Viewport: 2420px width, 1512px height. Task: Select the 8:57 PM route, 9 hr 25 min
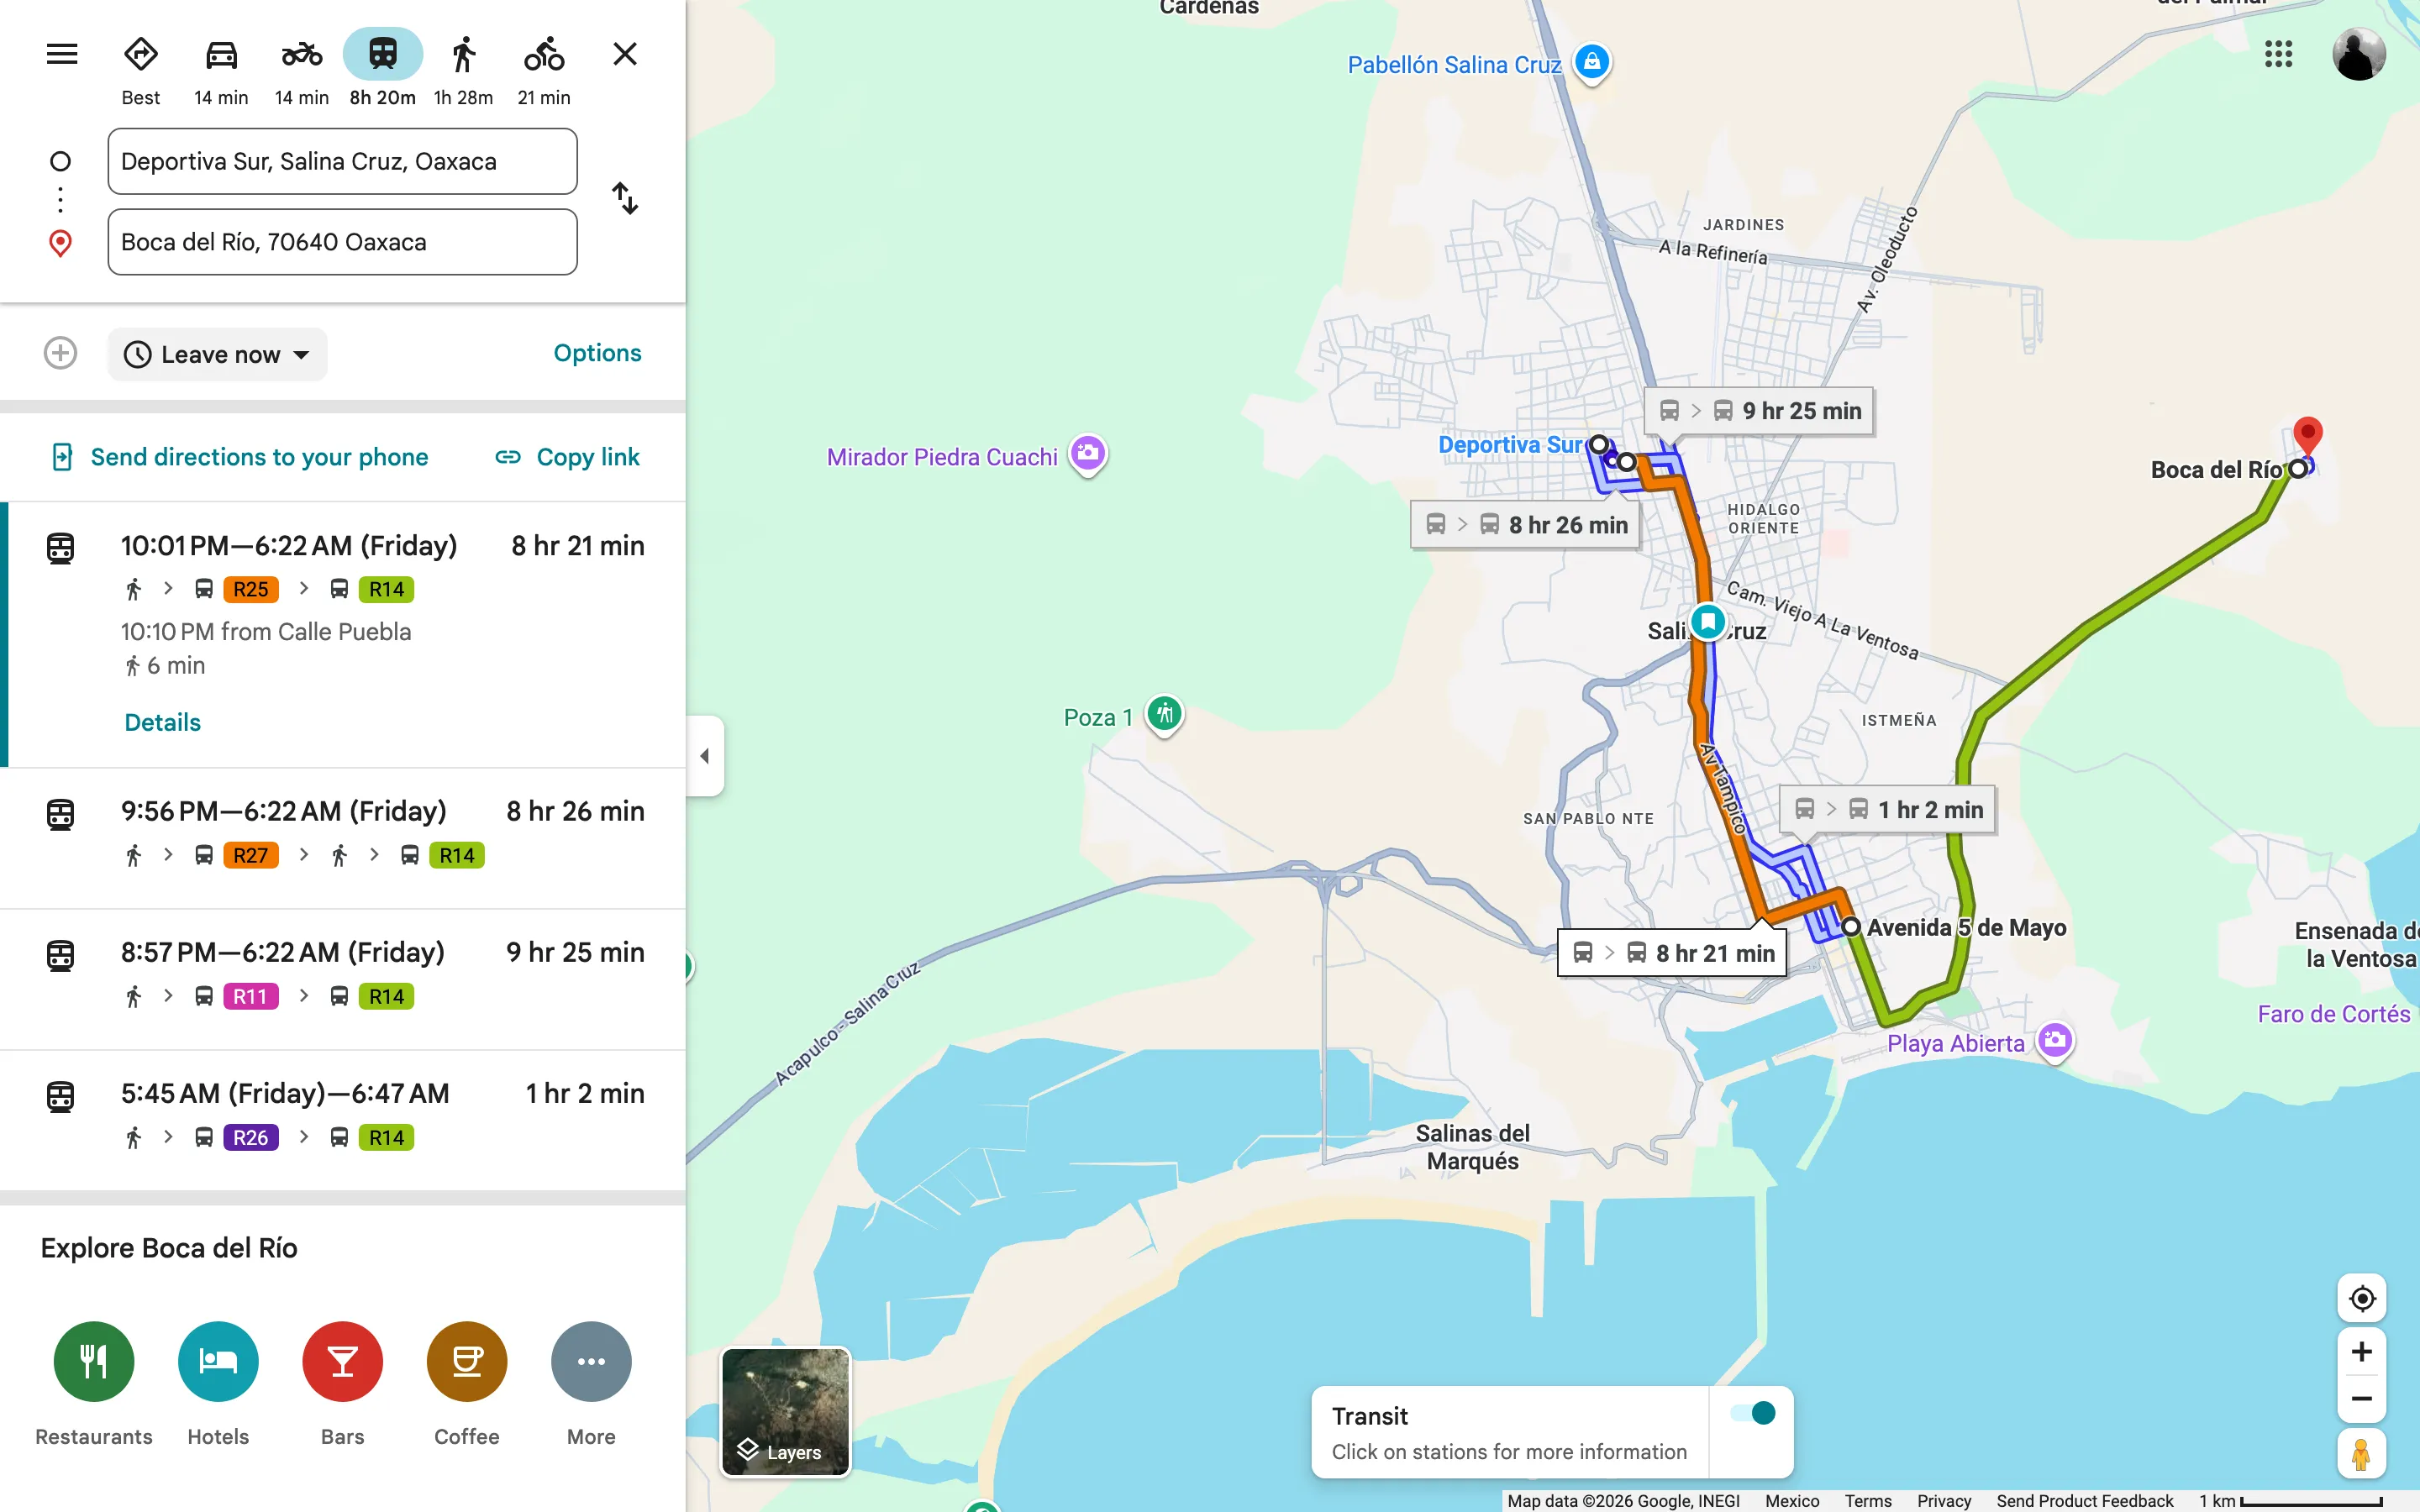[x=343, y=979]
